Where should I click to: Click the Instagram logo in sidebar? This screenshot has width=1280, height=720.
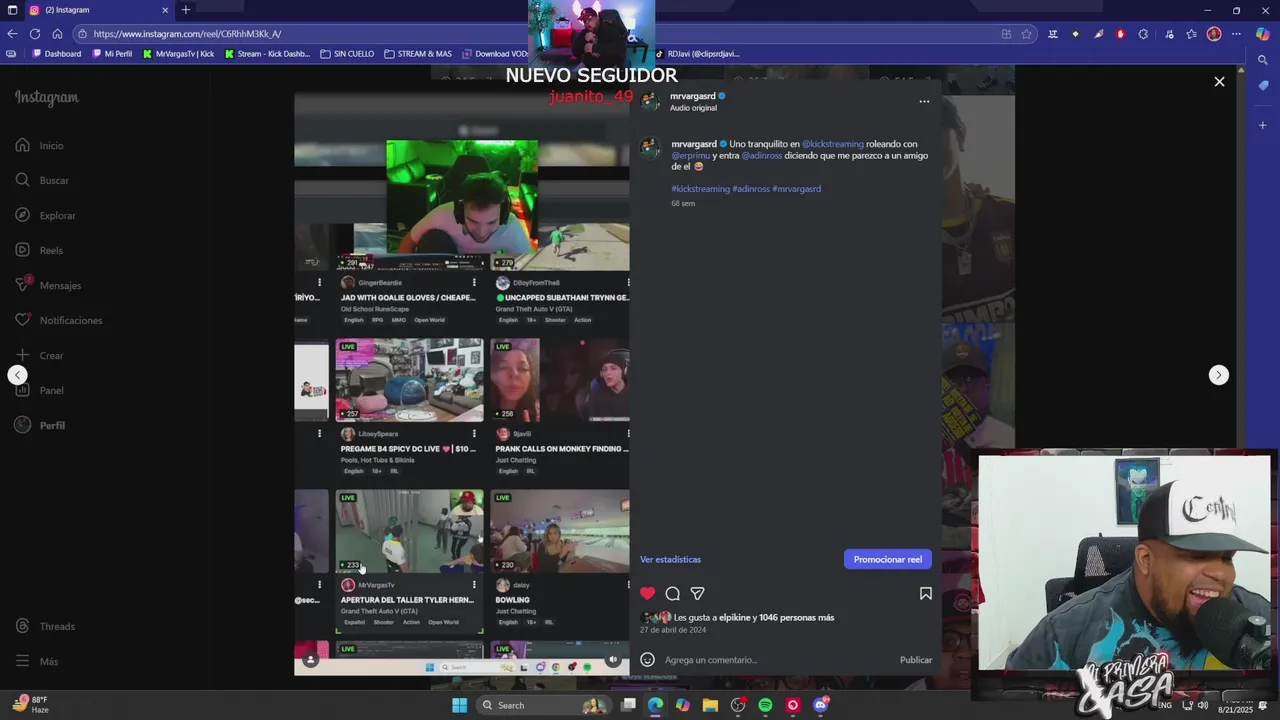(46, 98)
